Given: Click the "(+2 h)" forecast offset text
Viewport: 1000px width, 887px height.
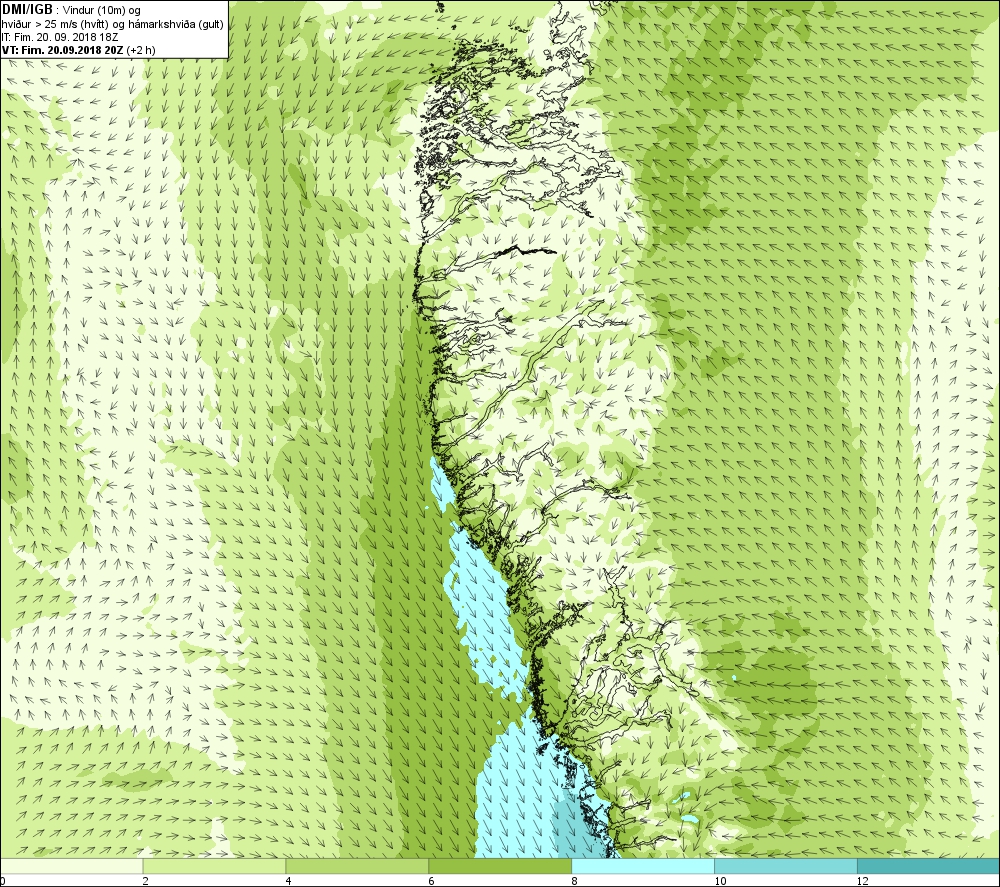Looking at the screenshot, I should point(141,50).
